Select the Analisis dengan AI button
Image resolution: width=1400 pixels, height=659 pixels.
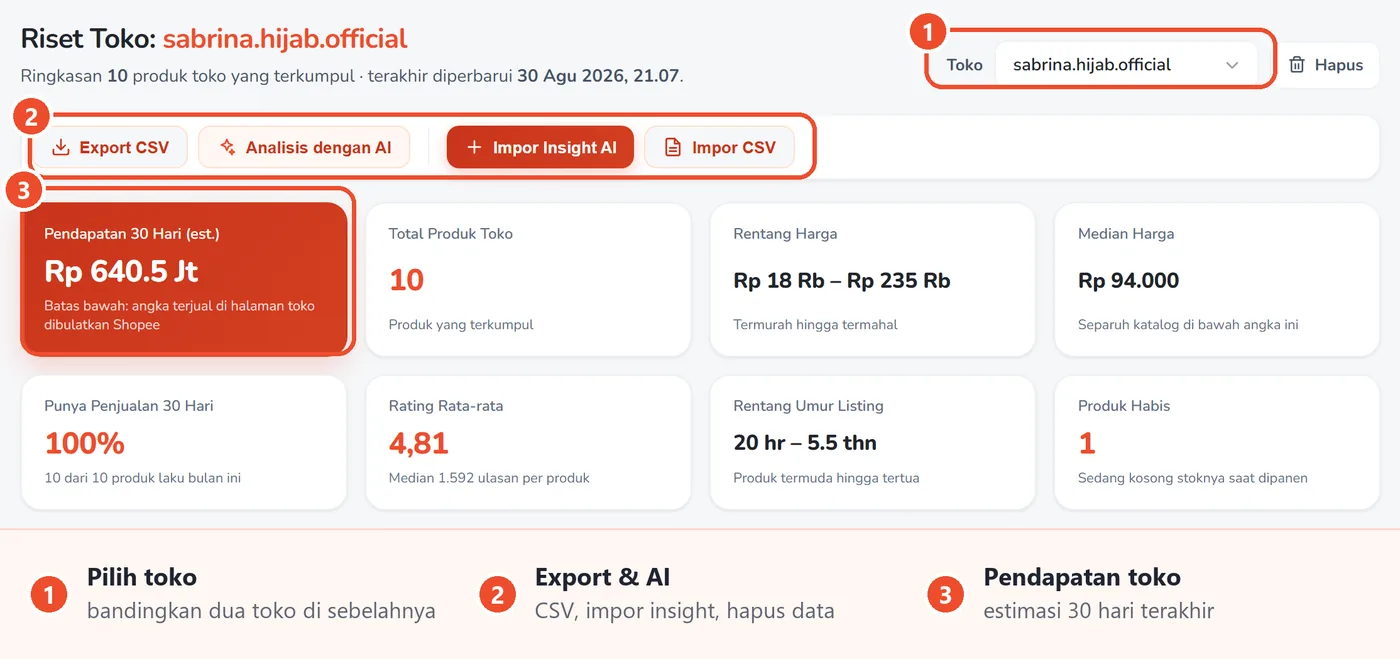[304, 147]
